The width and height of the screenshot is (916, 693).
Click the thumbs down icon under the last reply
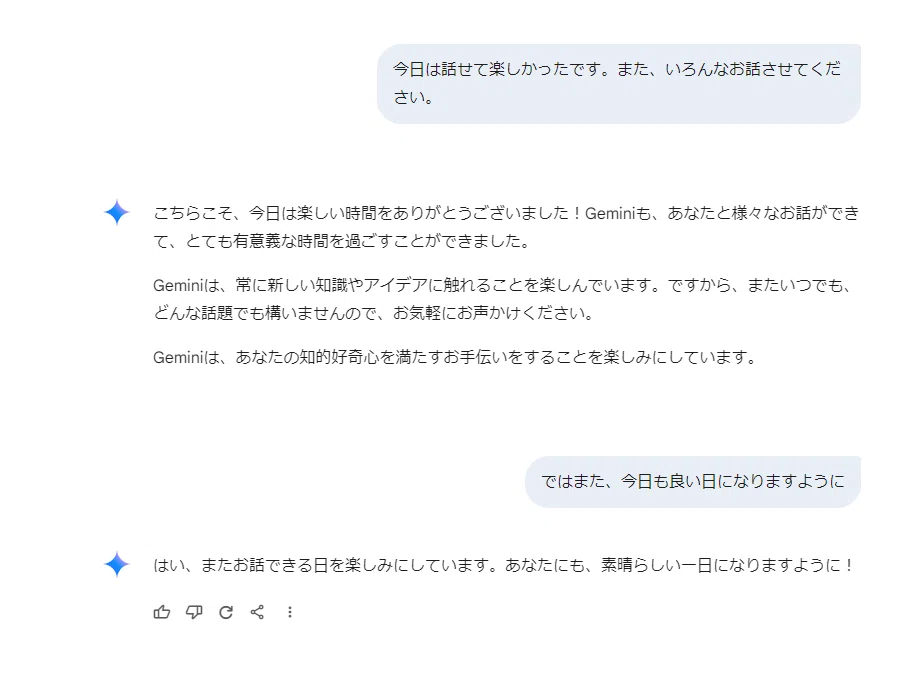[x=194, y=612]
